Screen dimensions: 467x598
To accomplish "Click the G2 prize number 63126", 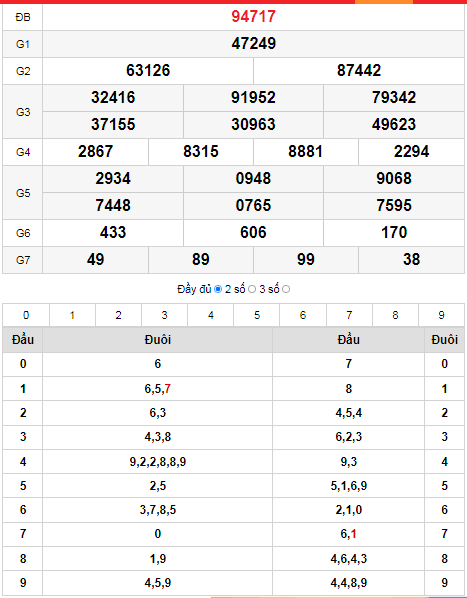I will 148,71.
